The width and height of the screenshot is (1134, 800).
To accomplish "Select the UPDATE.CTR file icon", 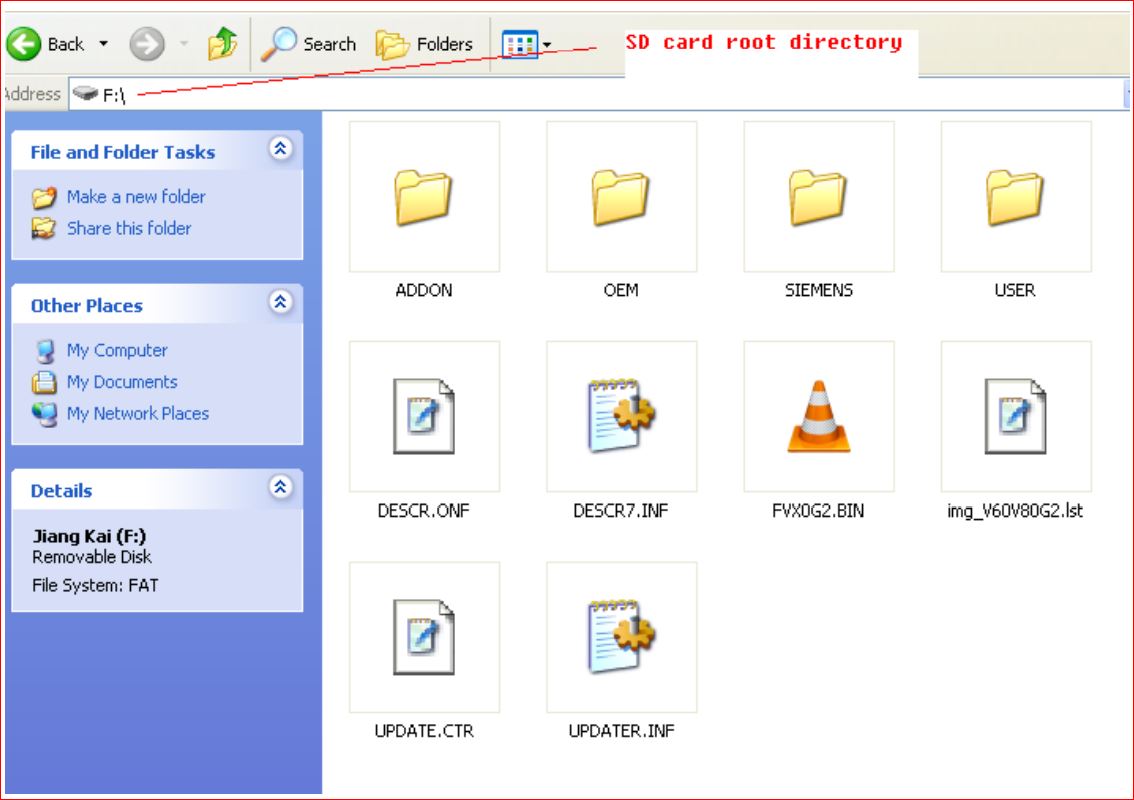I will [x=424, y=637].
